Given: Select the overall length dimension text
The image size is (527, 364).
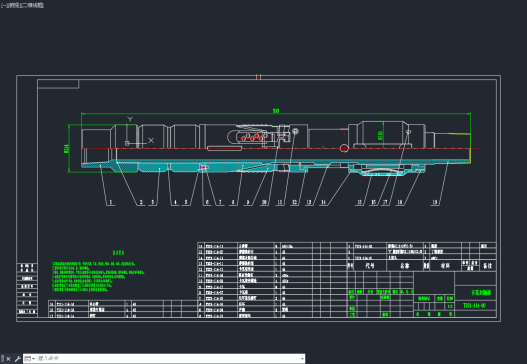Looking at the screenshot, I should 276,111.
